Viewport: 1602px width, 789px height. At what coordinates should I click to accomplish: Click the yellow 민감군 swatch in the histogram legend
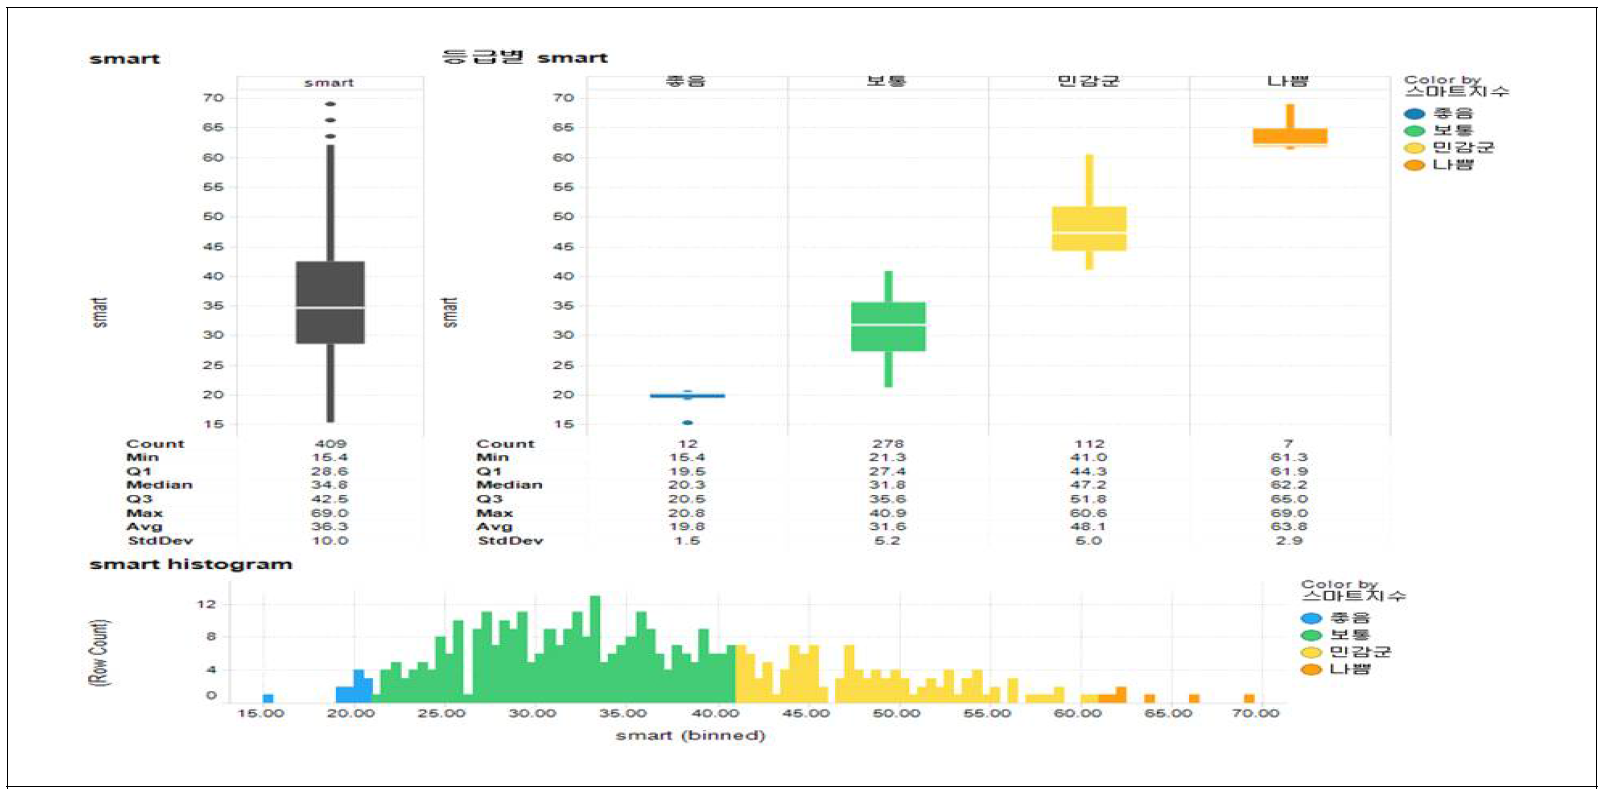1311,652
